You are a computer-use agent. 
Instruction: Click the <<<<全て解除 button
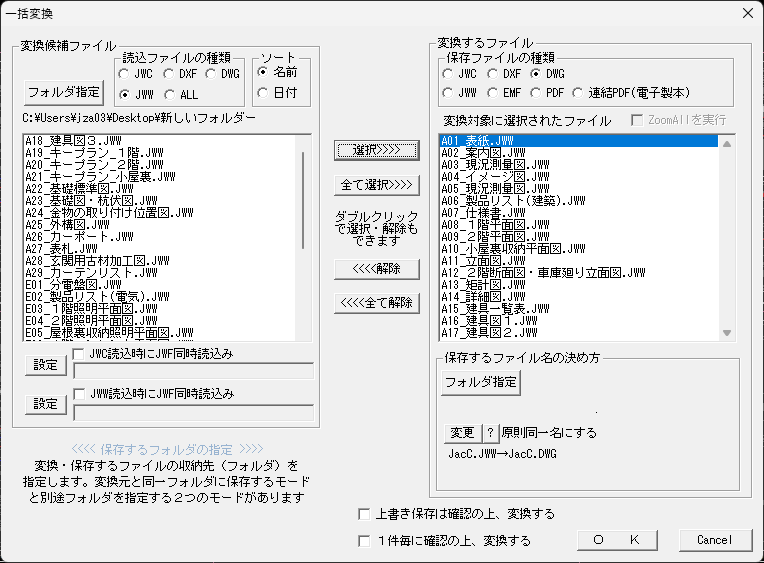click(x=376, y=303)
